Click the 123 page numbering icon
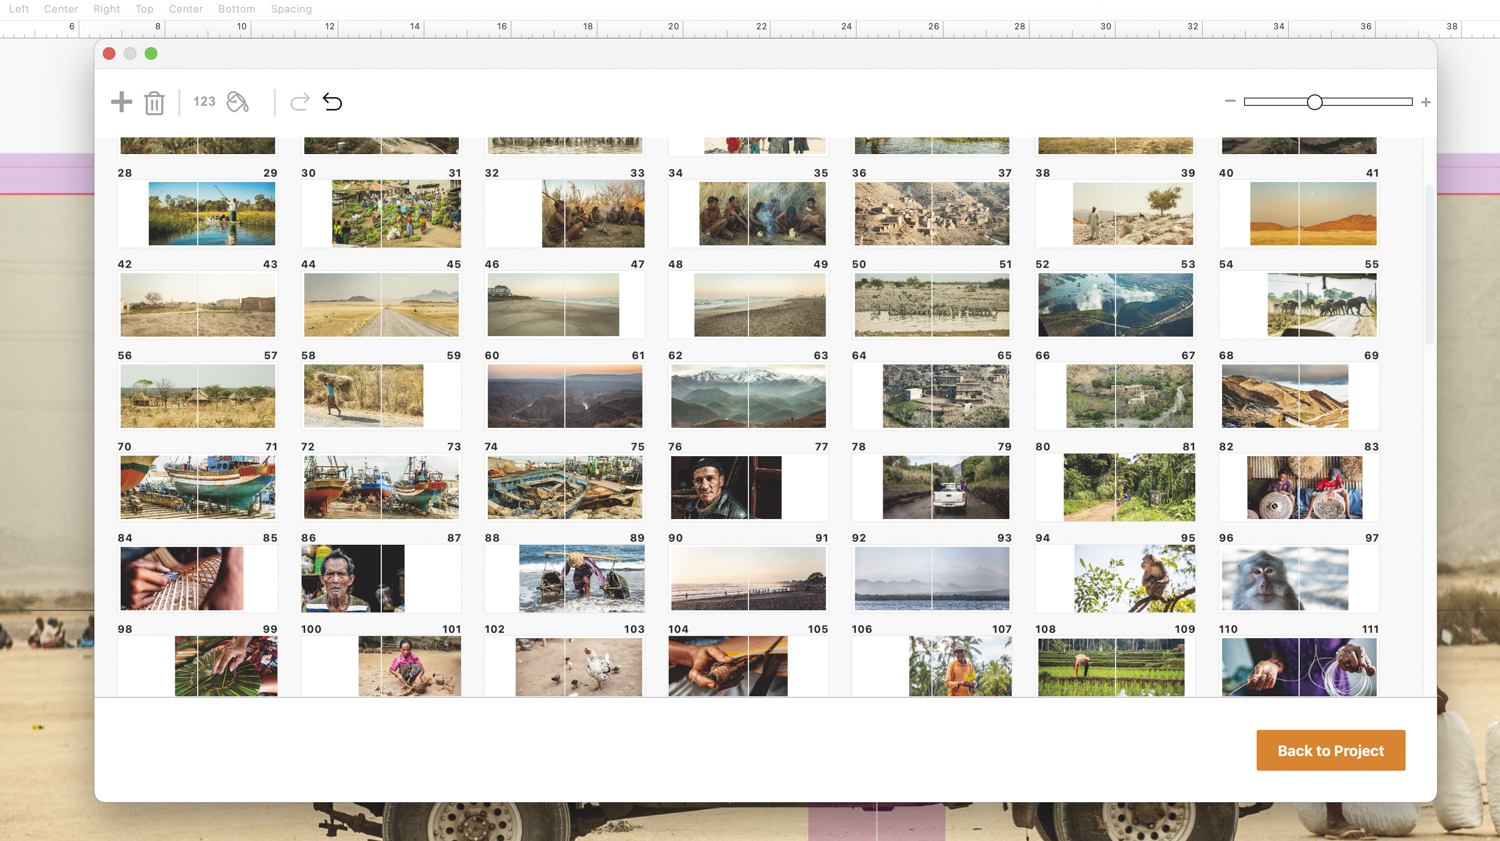Viewport: 1500px width, 841px height. 204,102
